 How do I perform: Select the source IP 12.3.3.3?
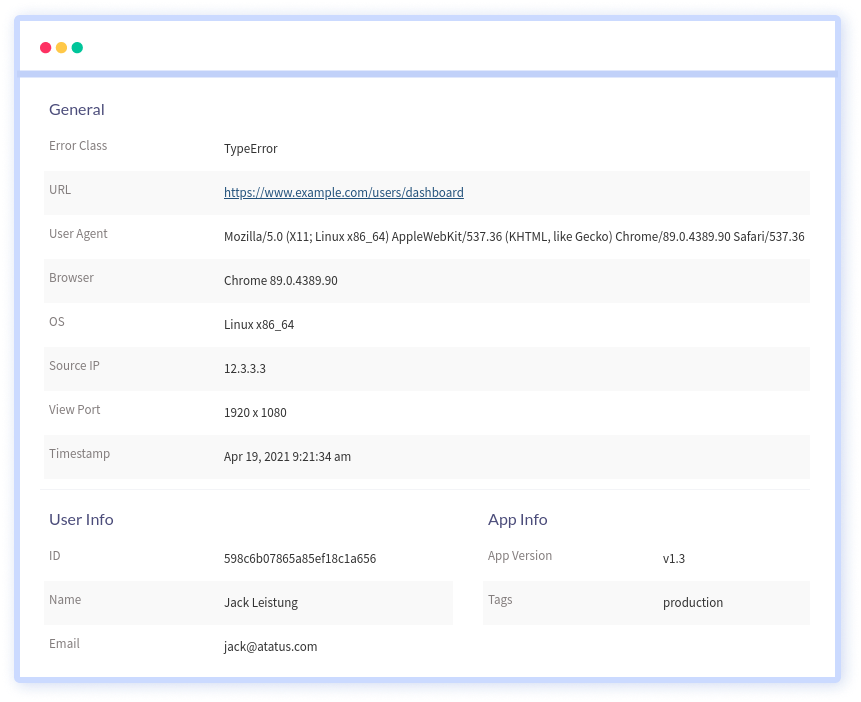click(x=244, y=369)
